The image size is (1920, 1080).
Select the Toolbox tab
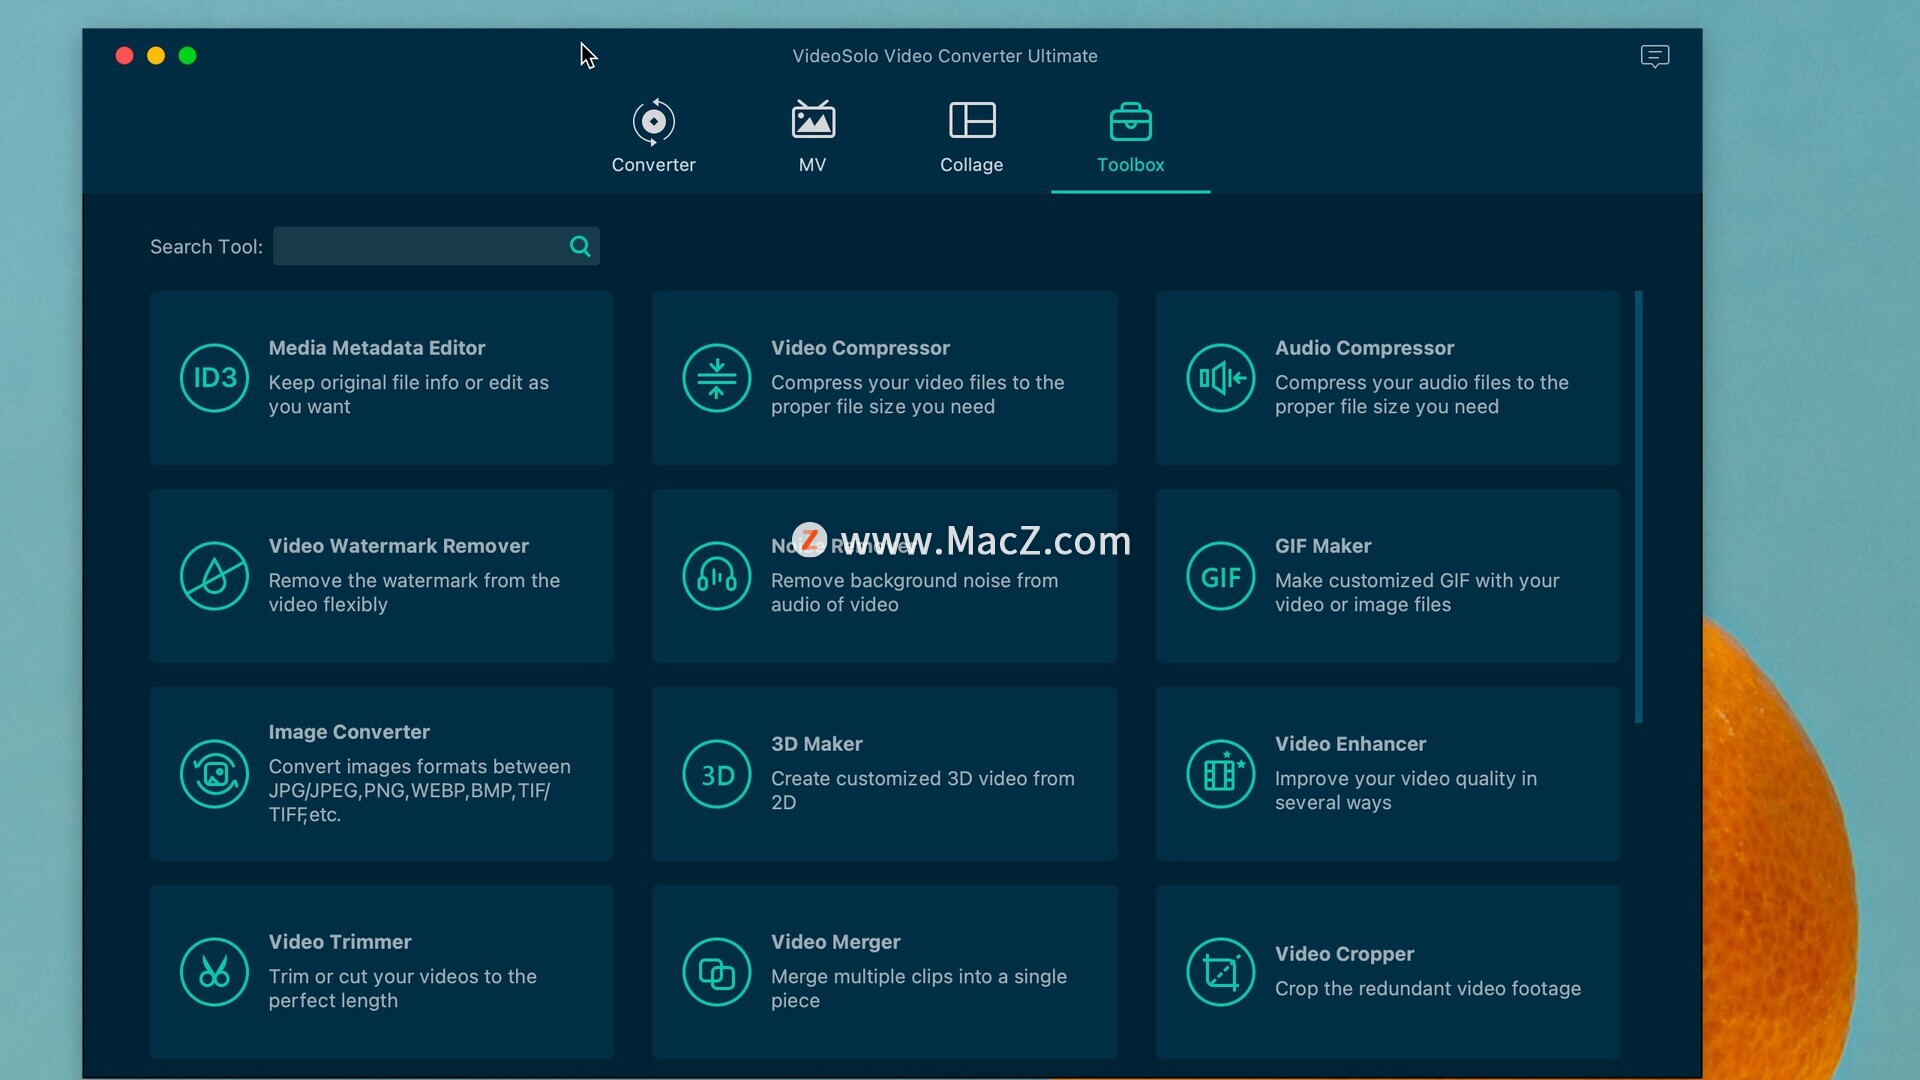point(1130,137)
